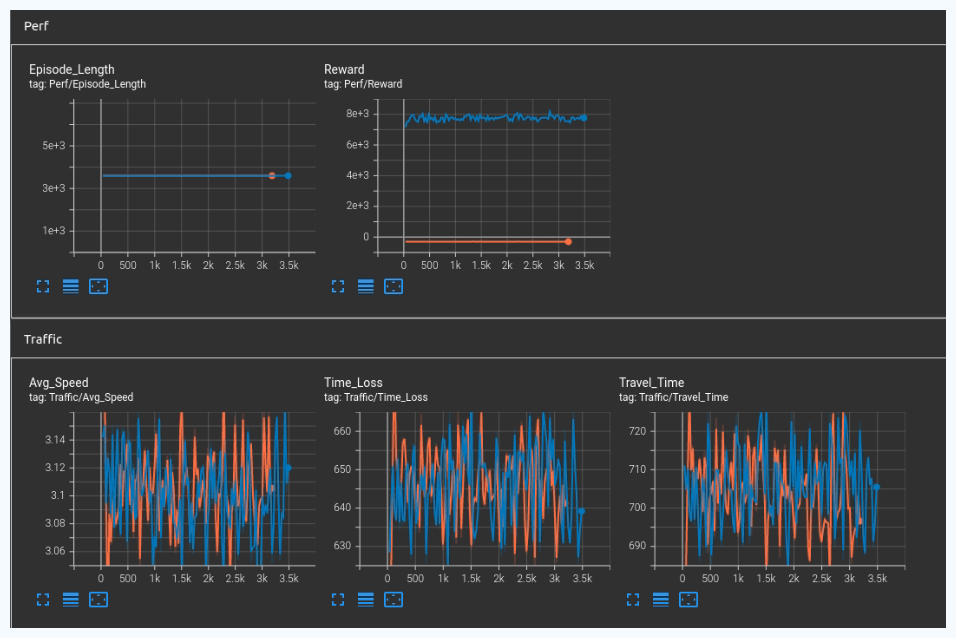Fit domain to data on the Episode_Length chart
This screenshot has height=638, width=956.
pos(98,286)
